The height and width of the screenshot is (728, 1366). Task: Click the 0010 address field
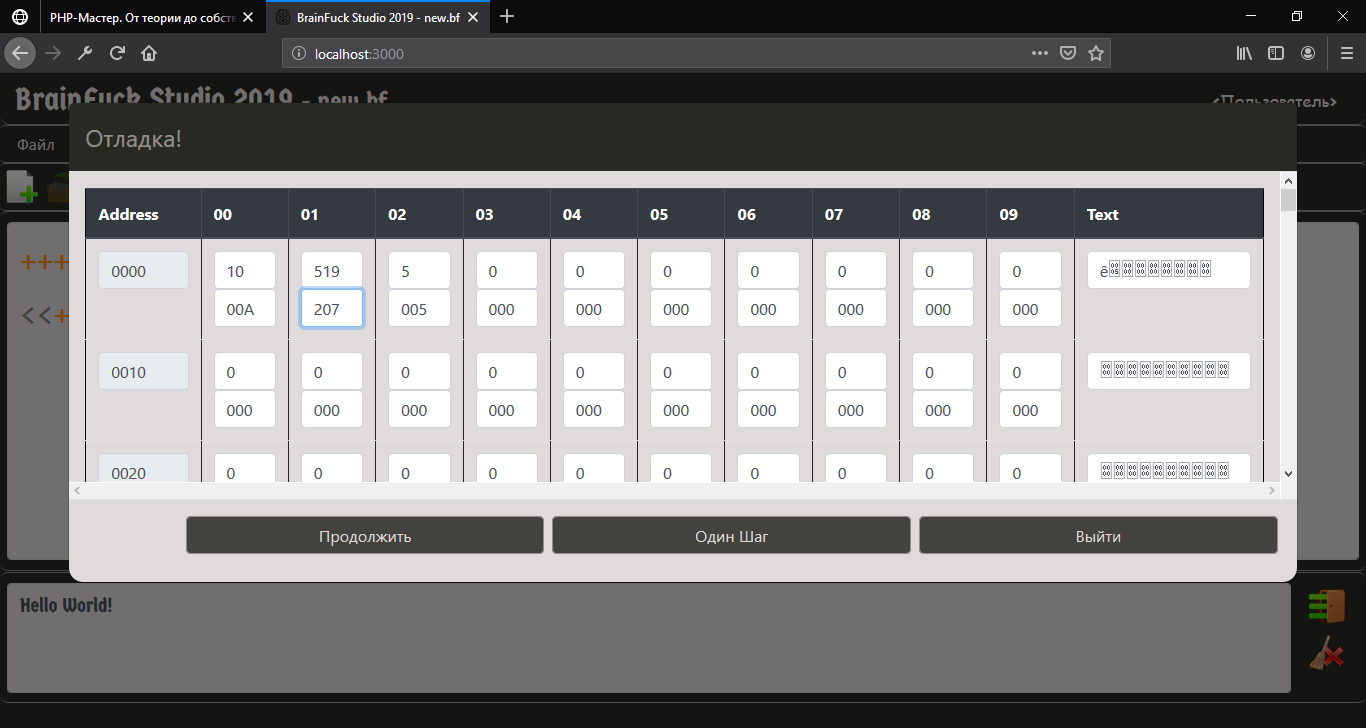tap(143, 371)
